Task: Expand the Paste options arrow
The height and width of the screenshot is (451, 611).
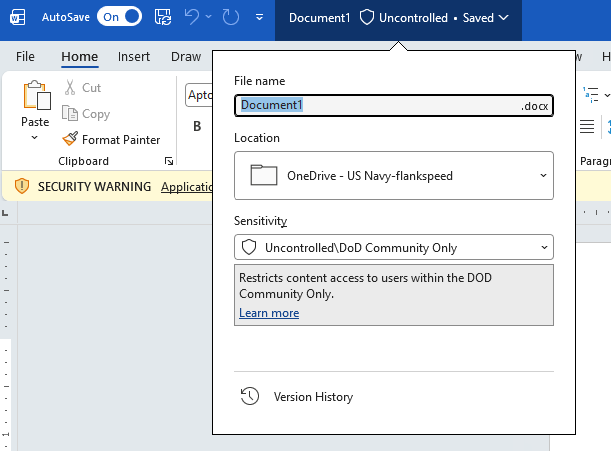Action: [x=35, y=137]
